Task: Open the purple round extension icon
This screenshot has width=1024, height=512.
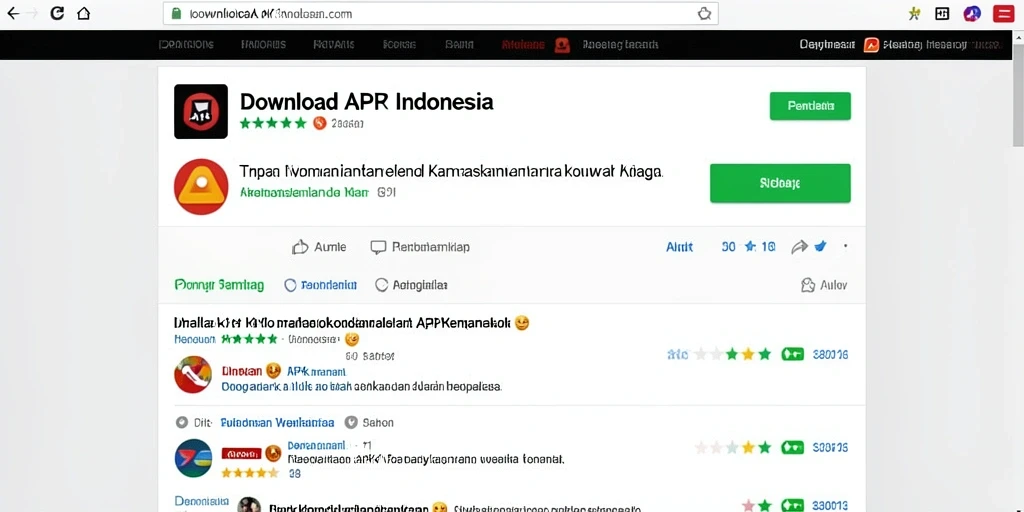Action: 972,13
